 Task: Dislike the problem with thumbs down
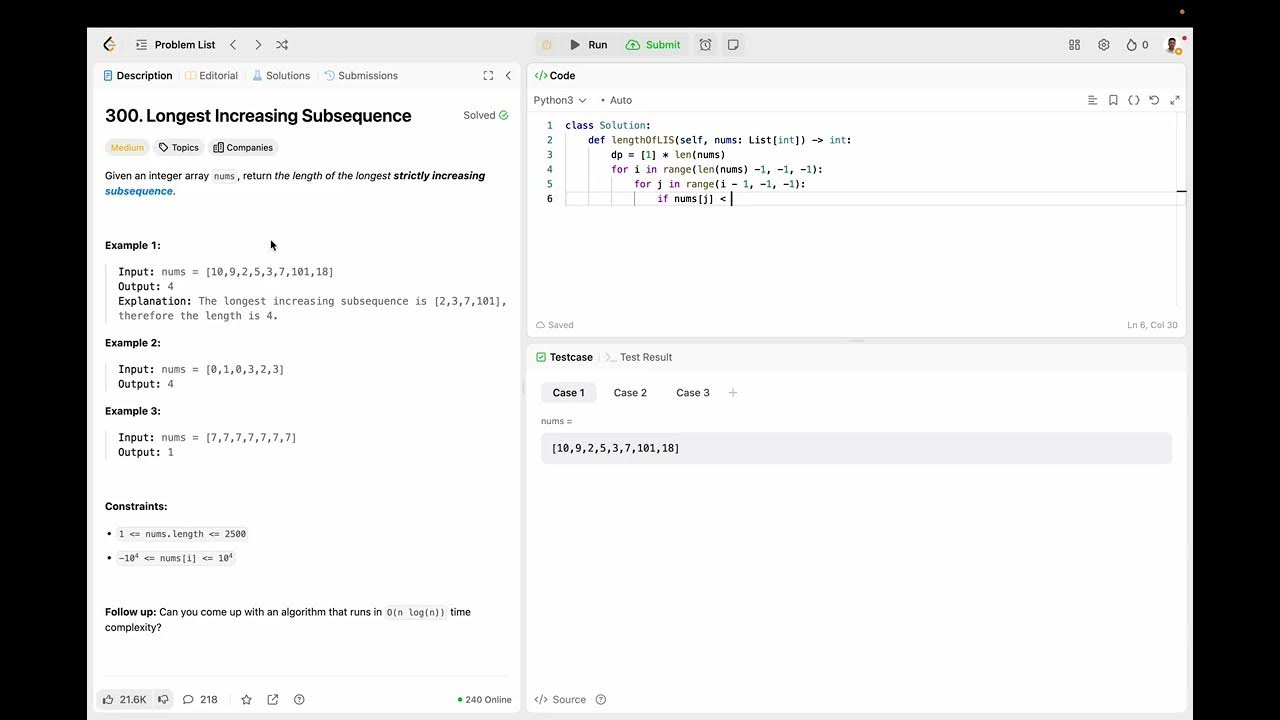[x=163, y=700]
